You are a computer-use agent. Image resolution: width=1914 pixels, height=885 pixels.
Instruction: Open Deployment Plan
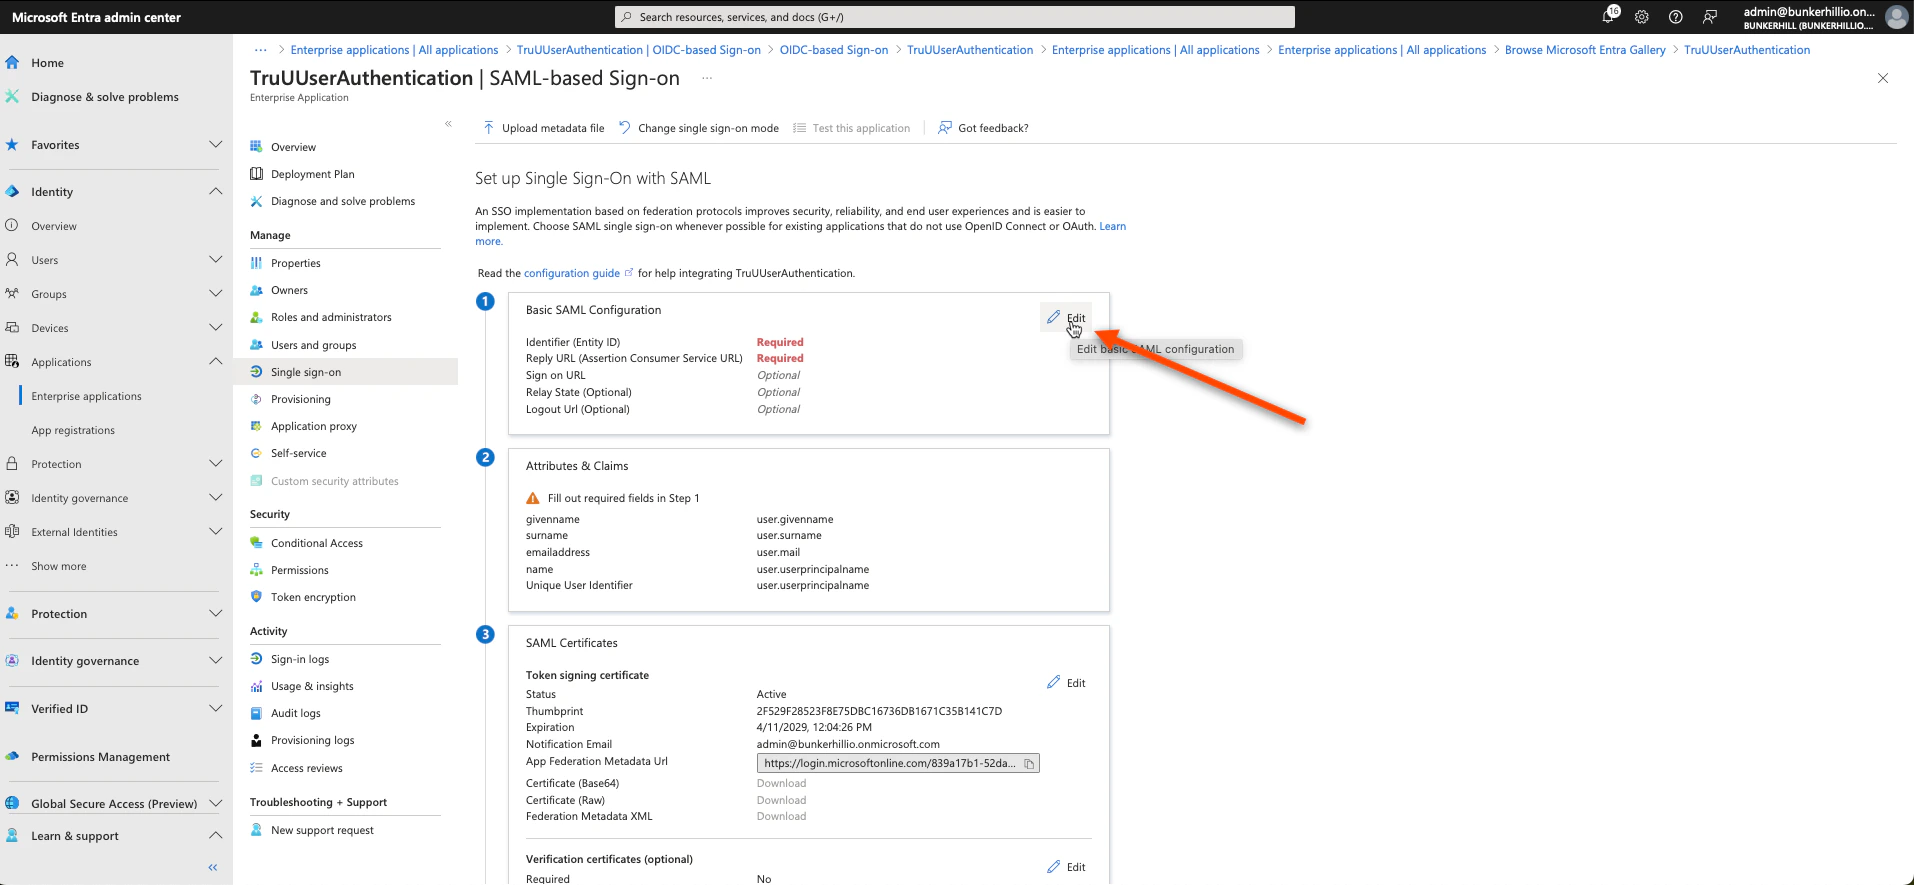pyautogui.click(x=312, y=174)
